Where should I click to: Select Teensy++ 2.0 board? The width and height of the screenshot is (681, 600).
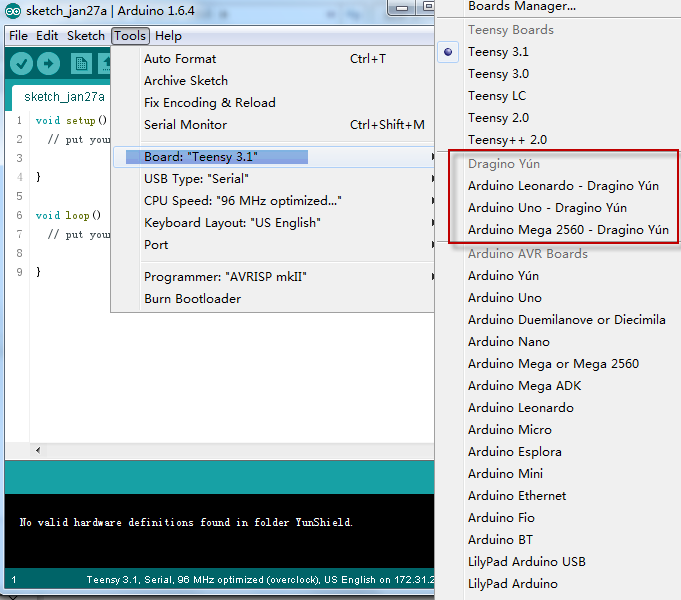pyautogui.click(x=507, y=140)
